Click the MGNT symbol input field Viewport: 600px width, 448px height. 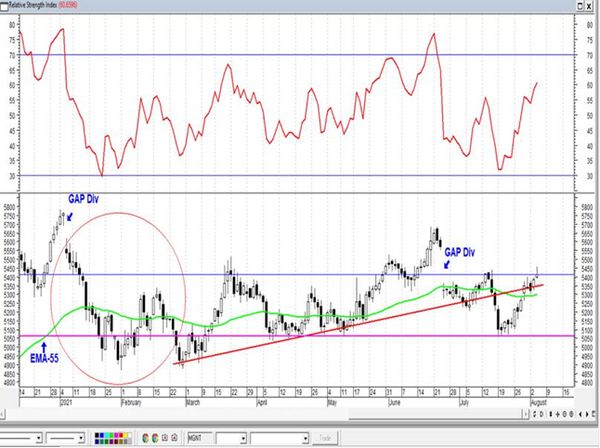tap(200, 438)
